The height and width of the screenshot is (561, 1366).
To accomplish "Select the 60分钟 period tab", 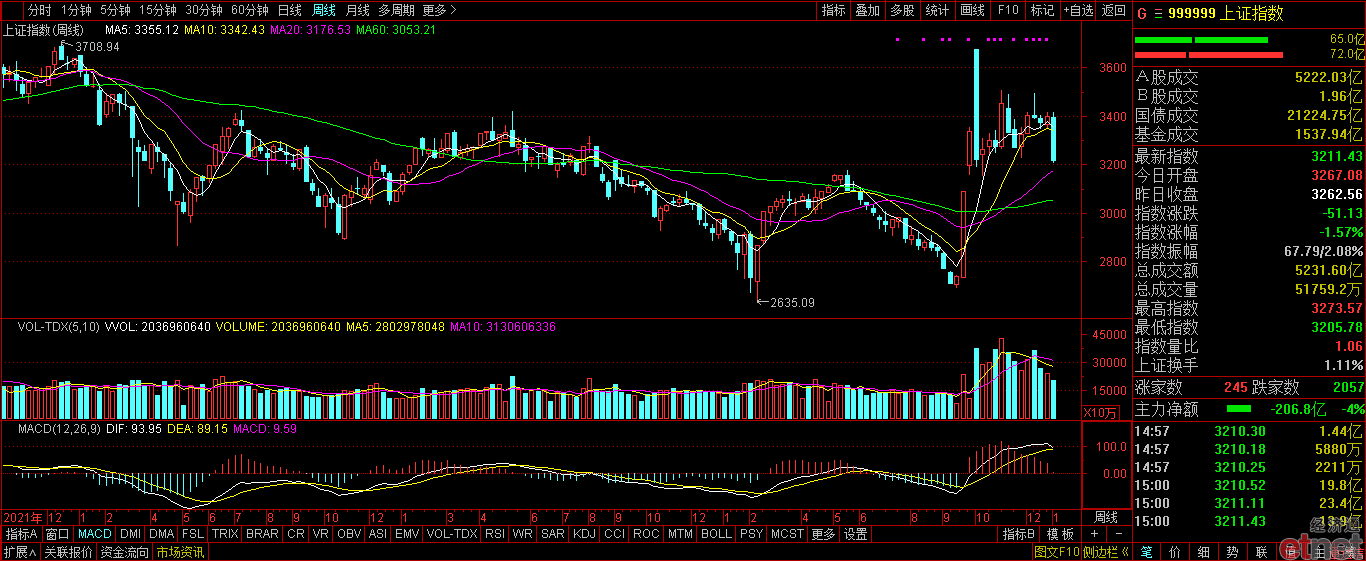I will (x=252, y=10).
